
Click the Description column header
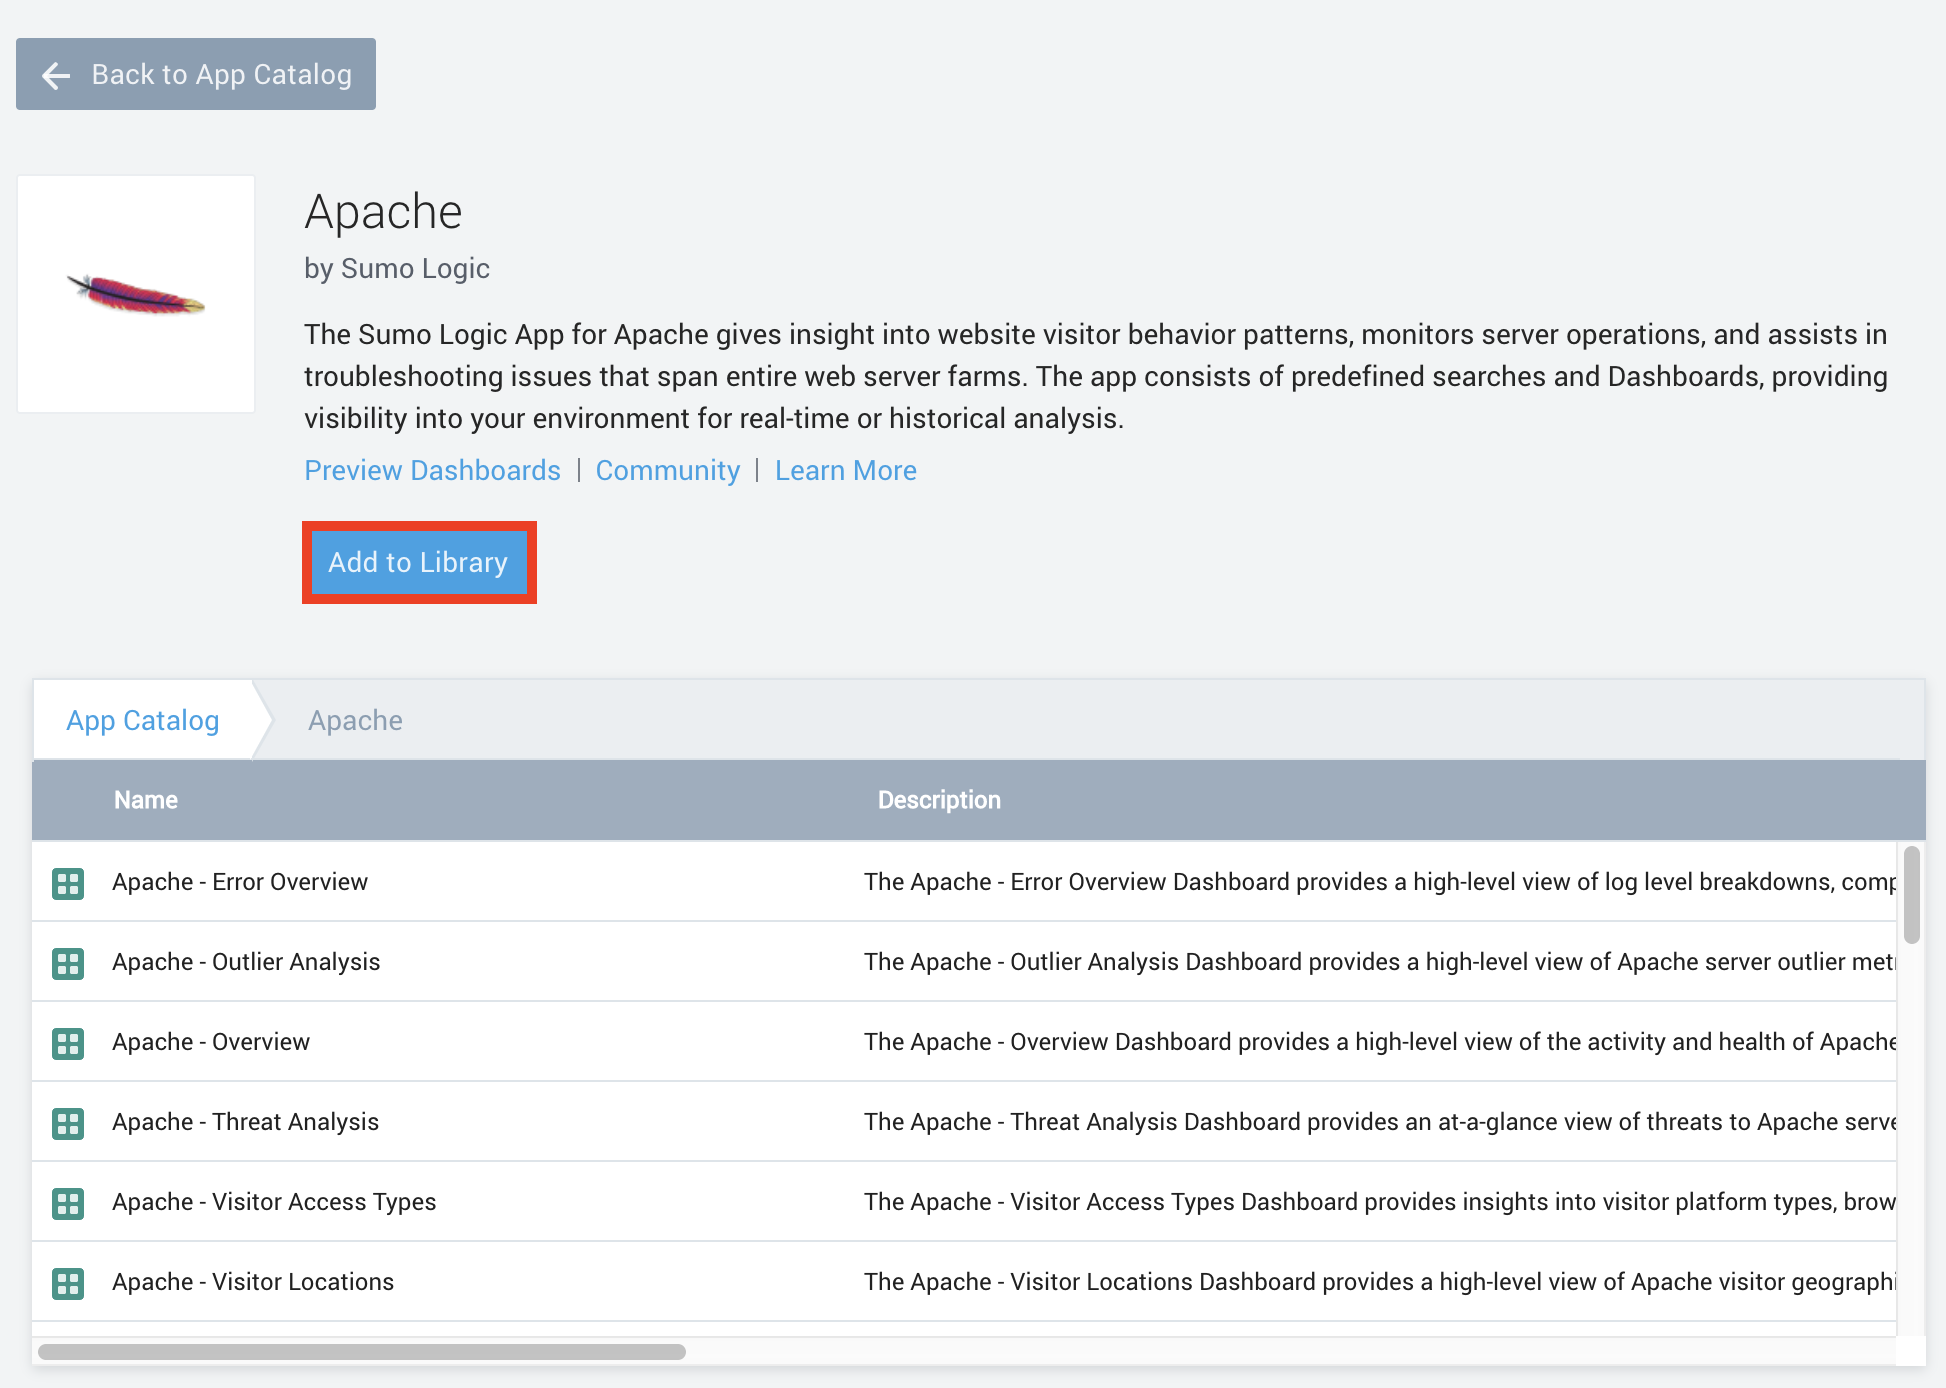(939, 800)
